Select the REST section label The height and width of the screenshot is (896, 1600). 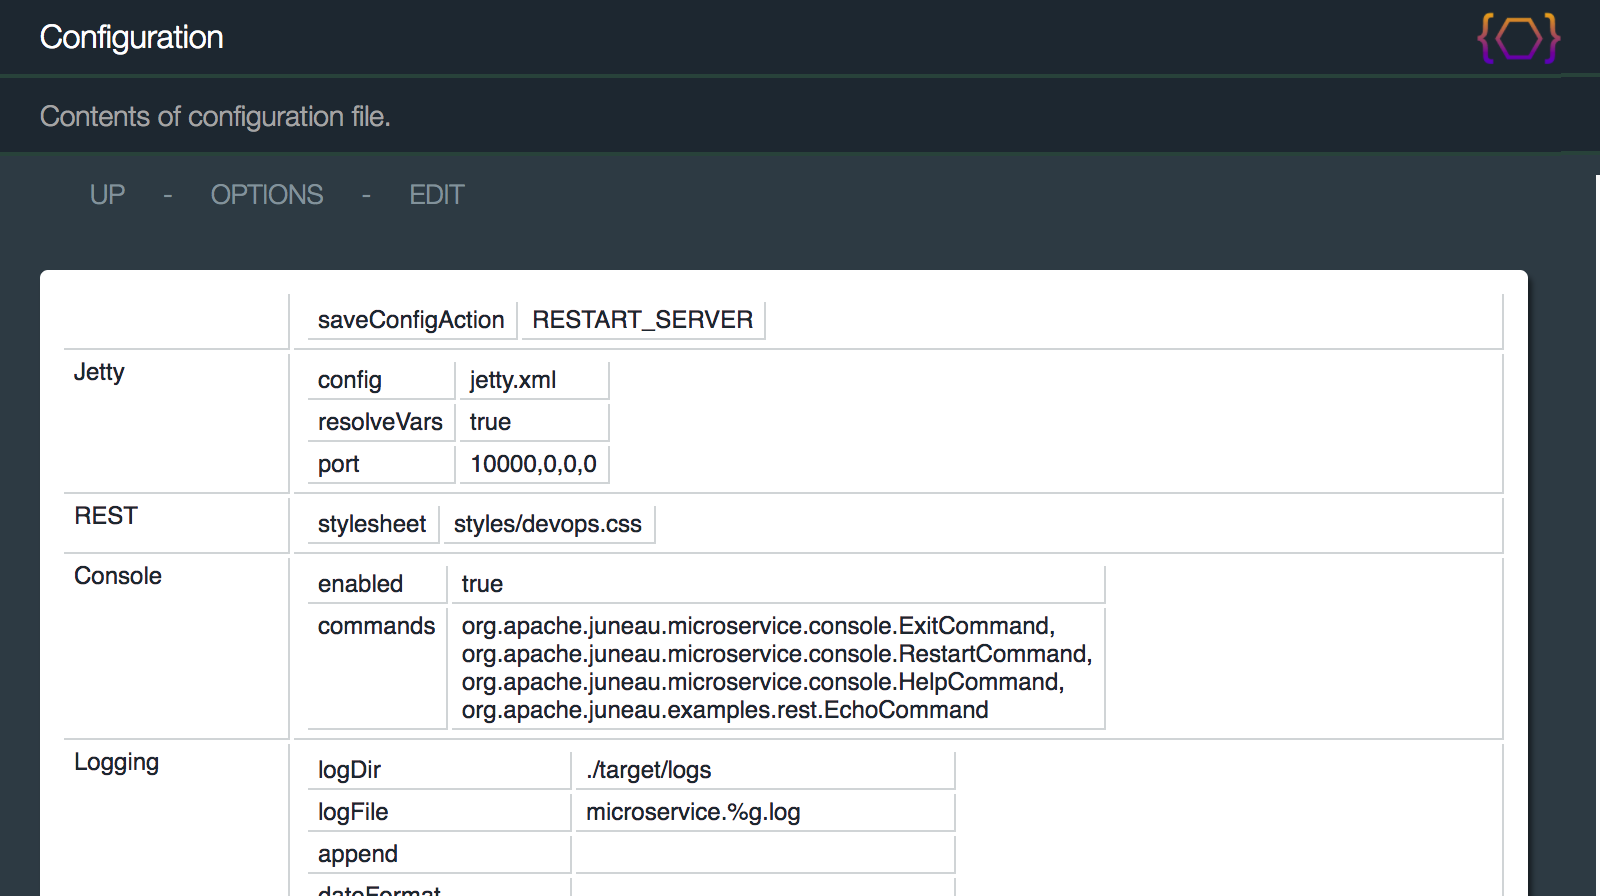pyautogui.click(x=106, y=516)
